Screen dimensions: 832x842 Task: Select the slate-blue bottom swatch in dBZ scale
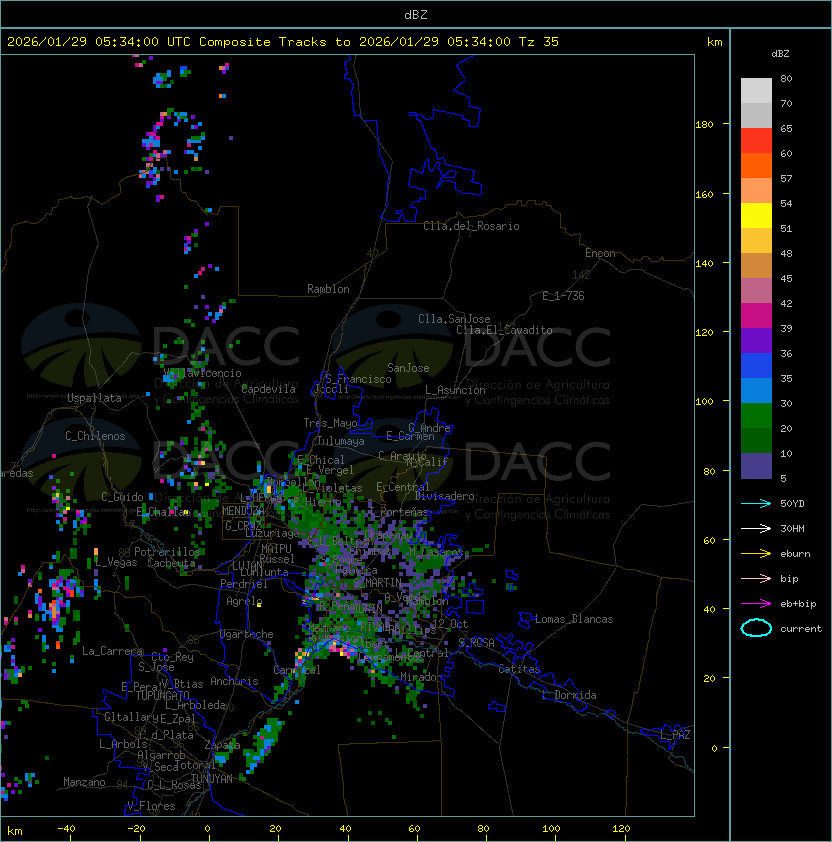tap(756, 466)
